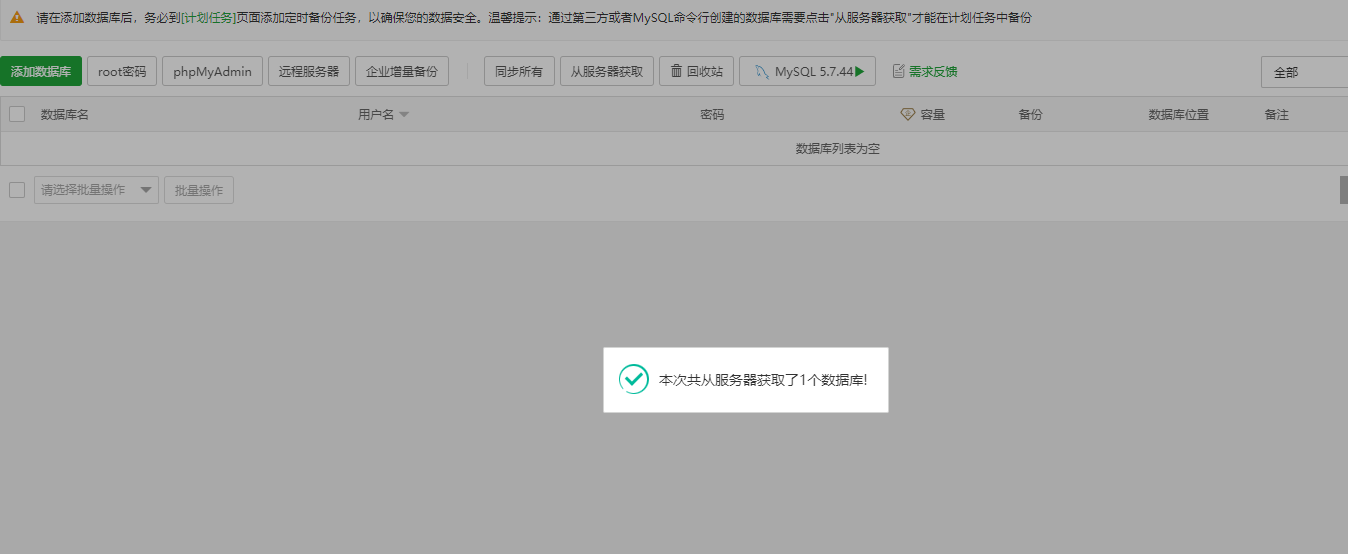This screenshot has width=1348, height=554.
Task: Open the 回收站 recycle bin
Action: point(697,72)
